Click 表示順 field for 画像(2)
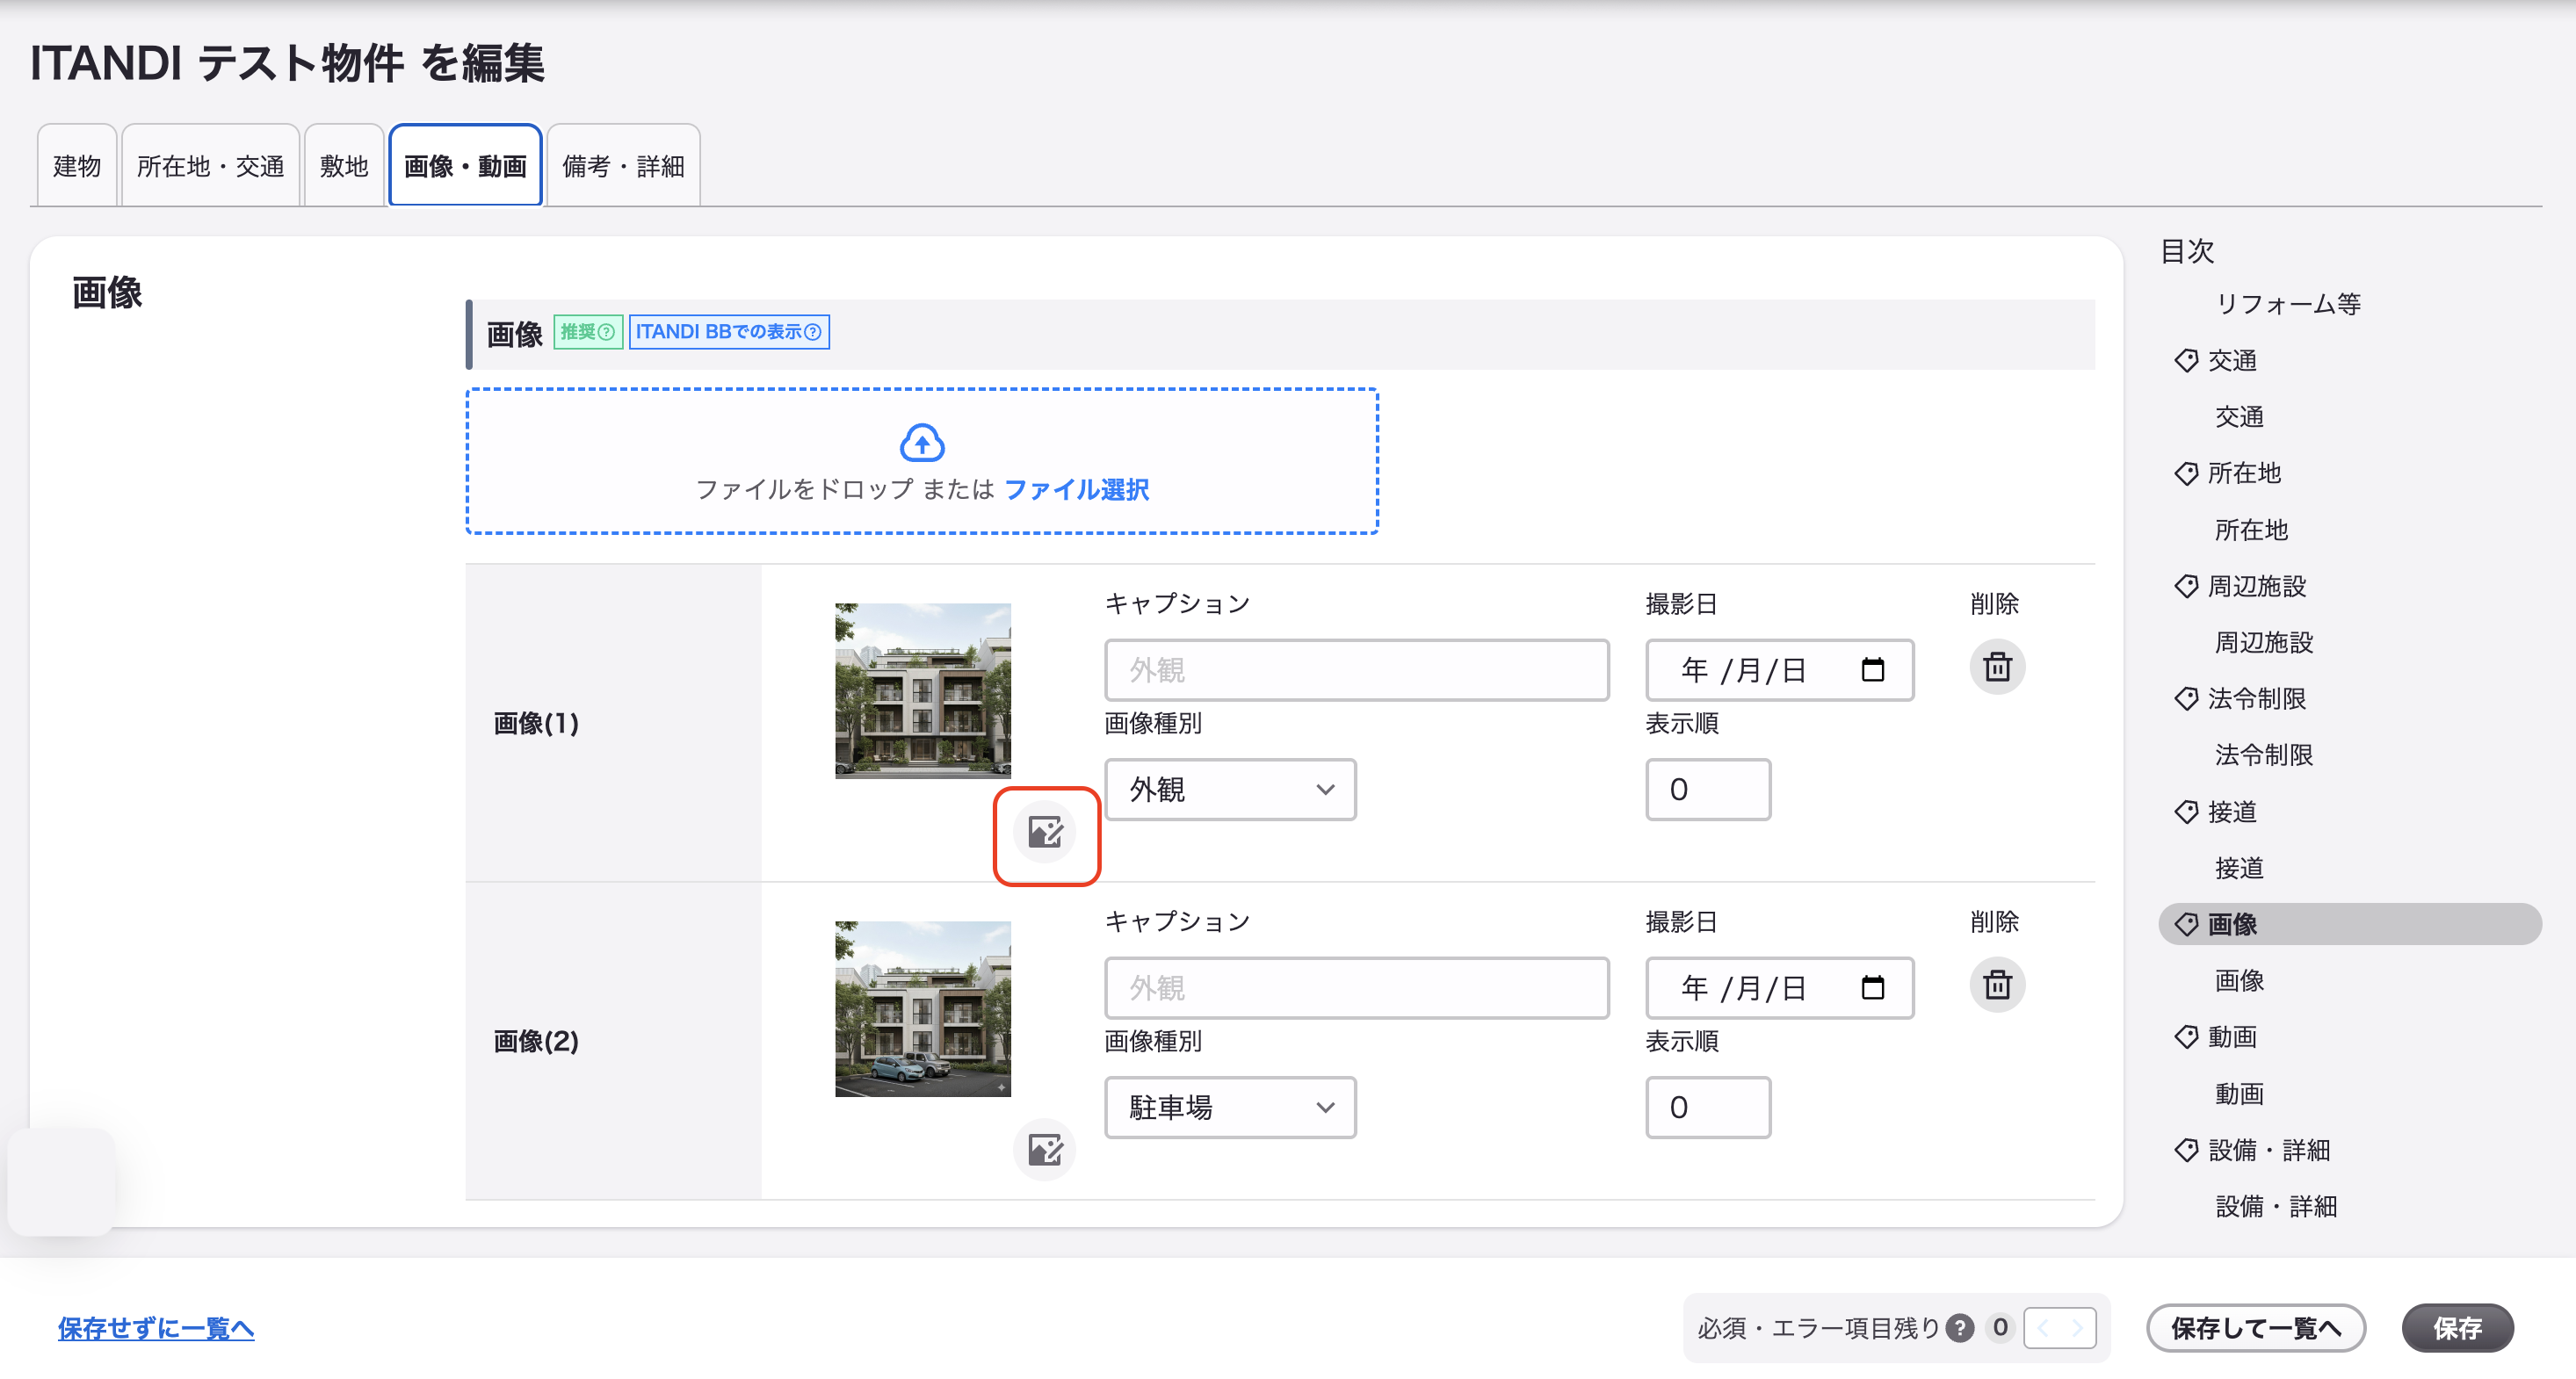Screen dimensions: 2576x1379 coord(1708,1108)
